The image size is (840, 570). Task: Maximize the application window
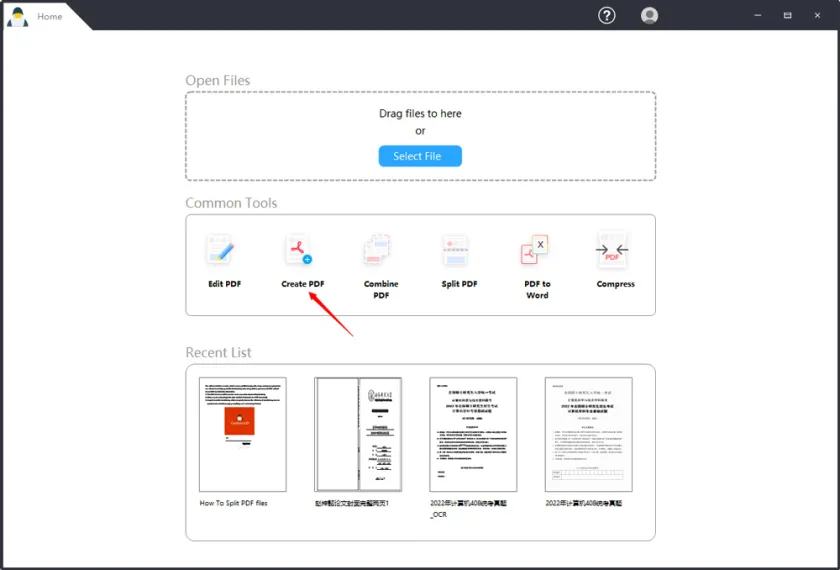tap(787, 15)
